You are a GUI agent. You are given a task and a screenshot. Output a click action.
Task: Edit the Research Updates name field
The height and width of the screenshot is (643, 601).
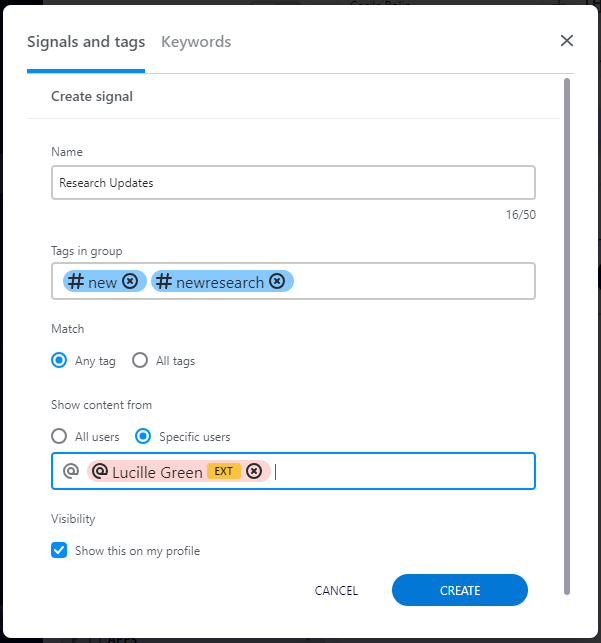[294, 182]
